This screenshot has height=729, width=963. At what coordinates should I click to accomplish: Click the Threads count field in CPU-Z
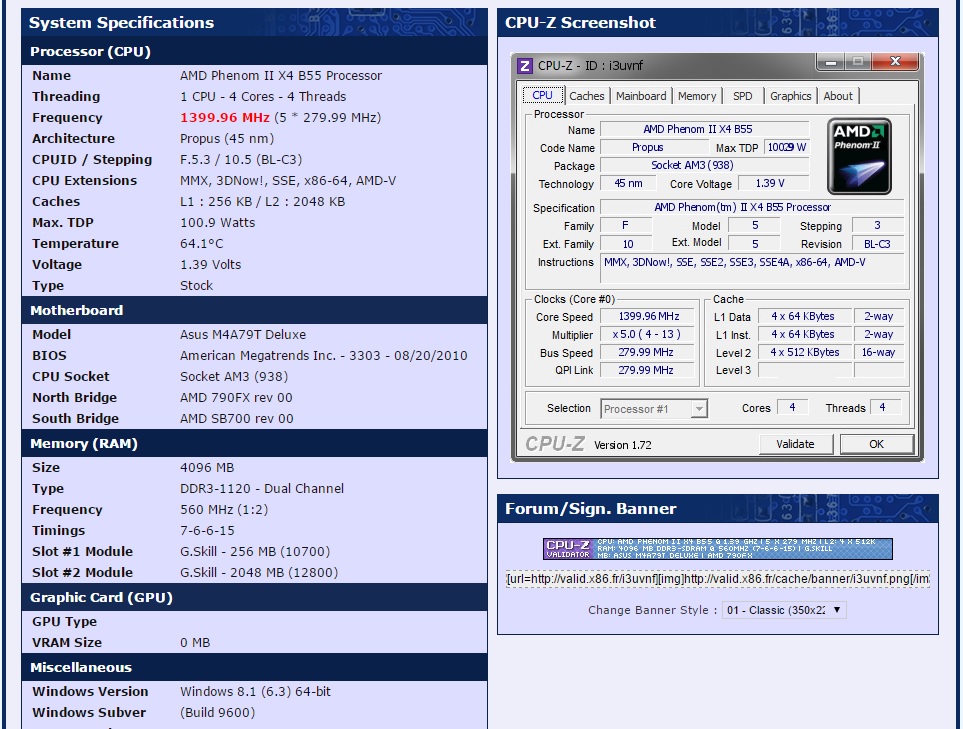(x=885, y=407)
